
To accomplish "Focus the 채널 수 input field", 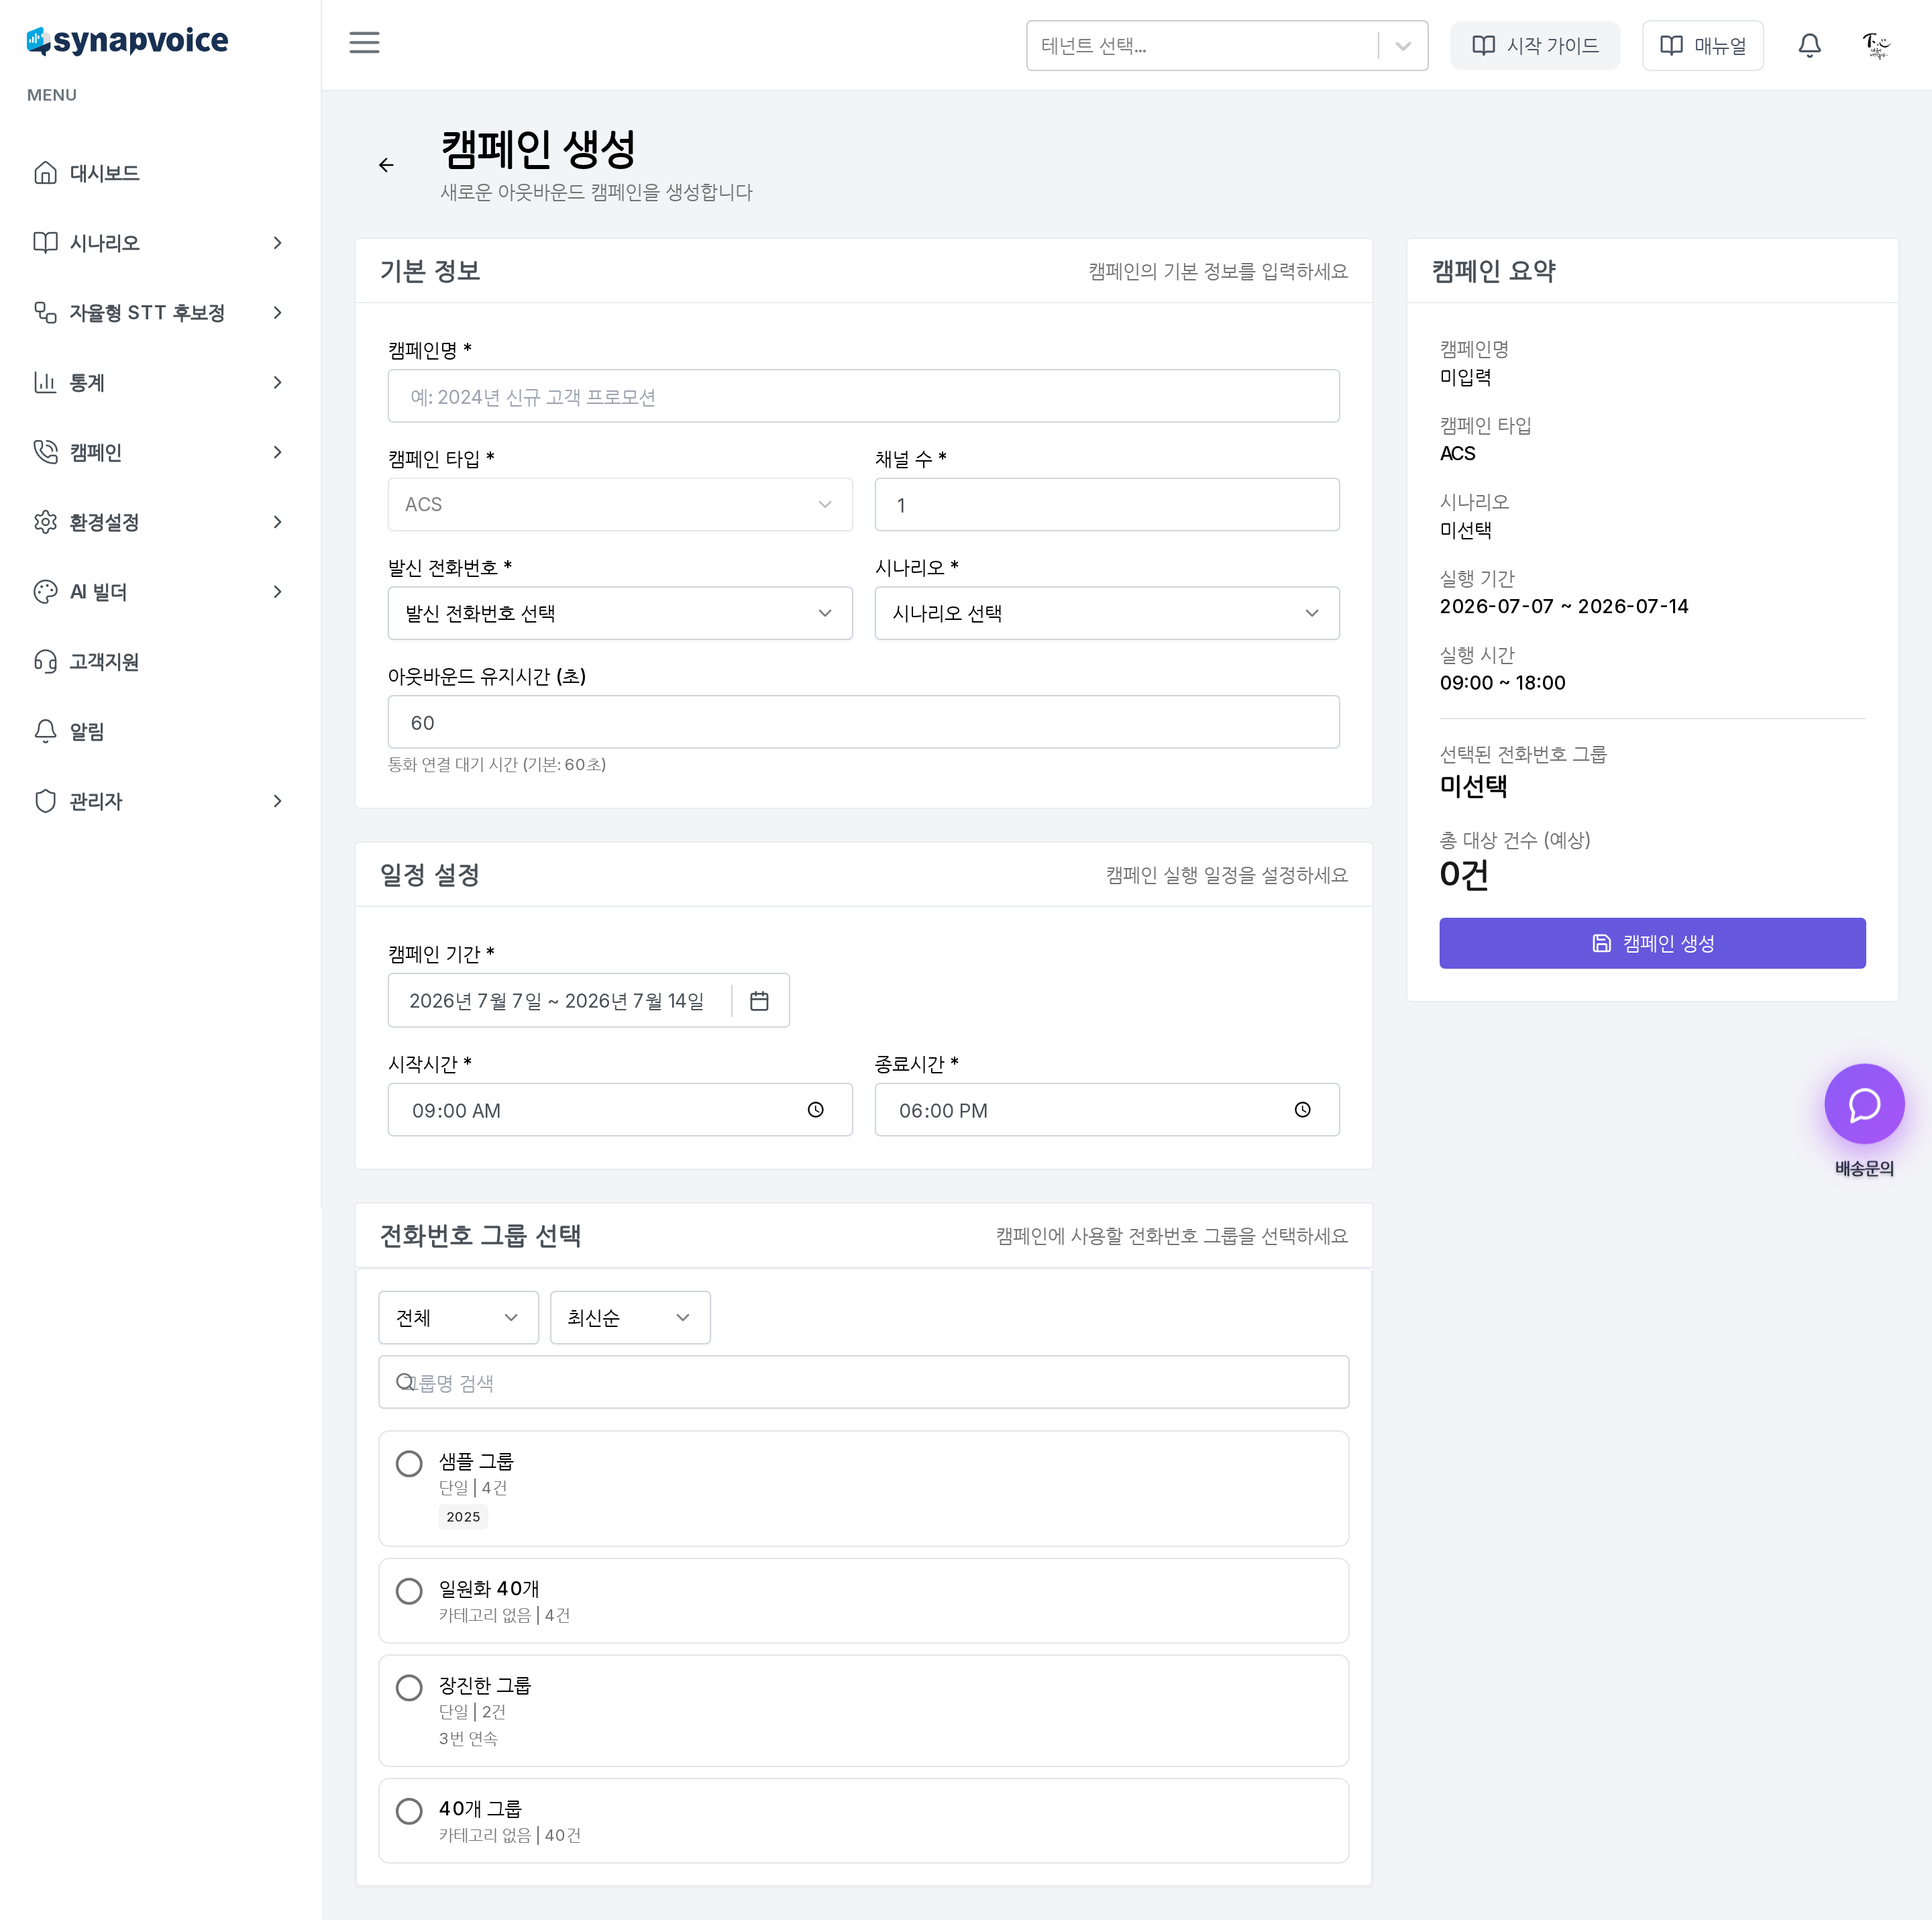I will 1107,505.
